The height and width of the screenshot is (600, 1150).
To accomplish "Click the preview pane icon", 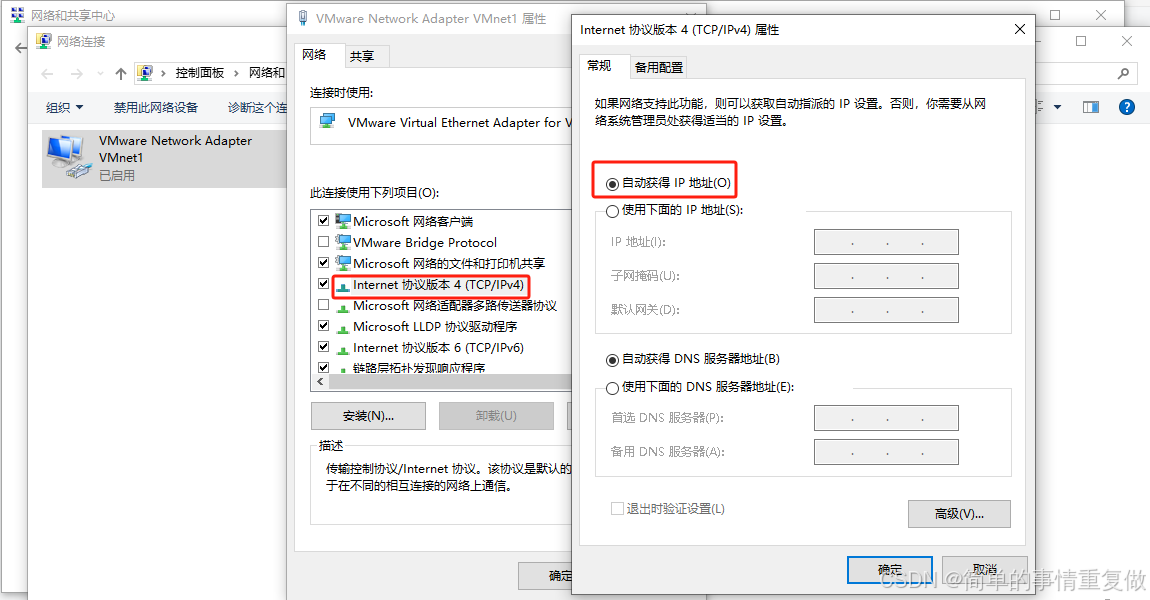I will pyautogui.click(x=1091, y=107).
